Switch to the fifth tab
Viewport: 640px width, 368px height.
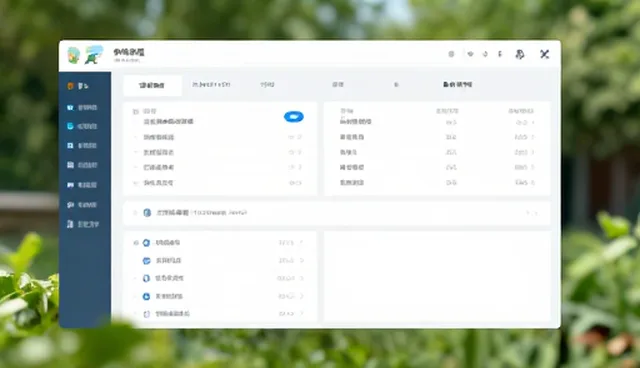(396, 84)
